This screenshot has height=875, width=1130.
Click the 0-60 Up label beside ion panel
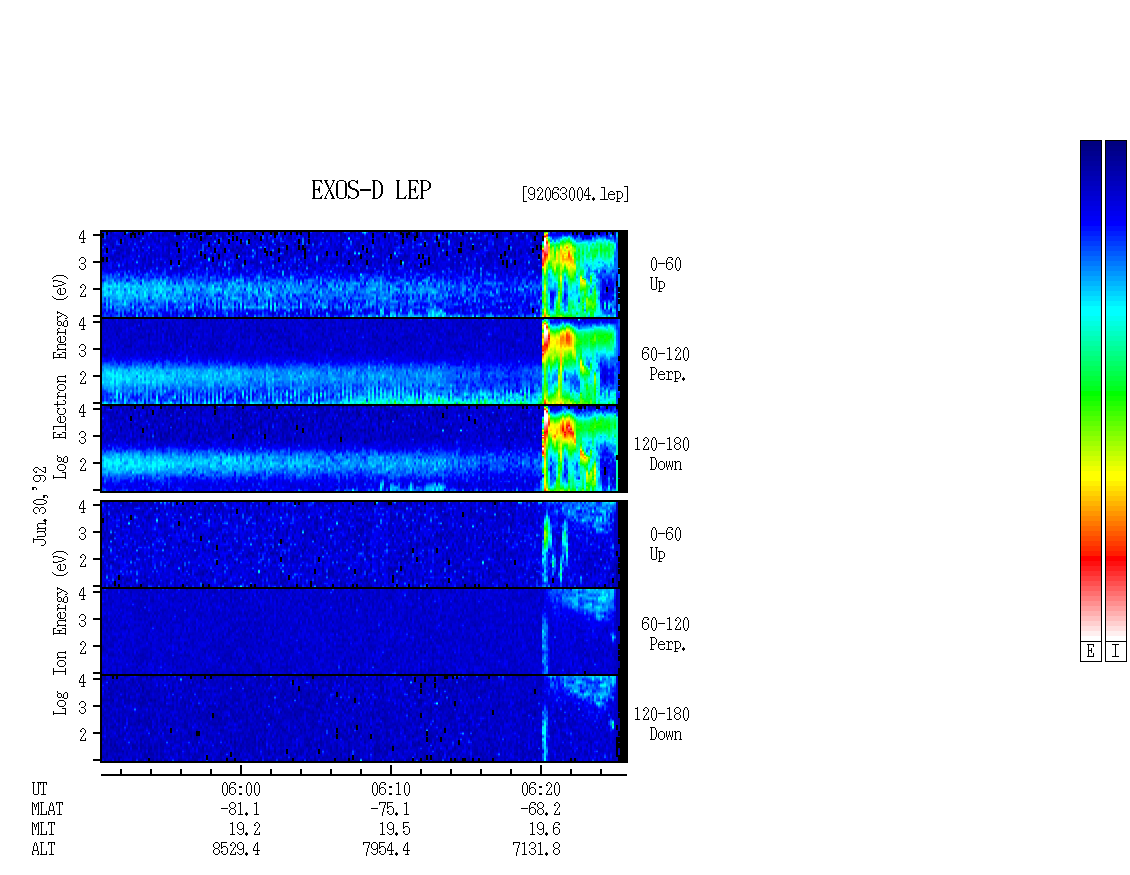point(665,544)
